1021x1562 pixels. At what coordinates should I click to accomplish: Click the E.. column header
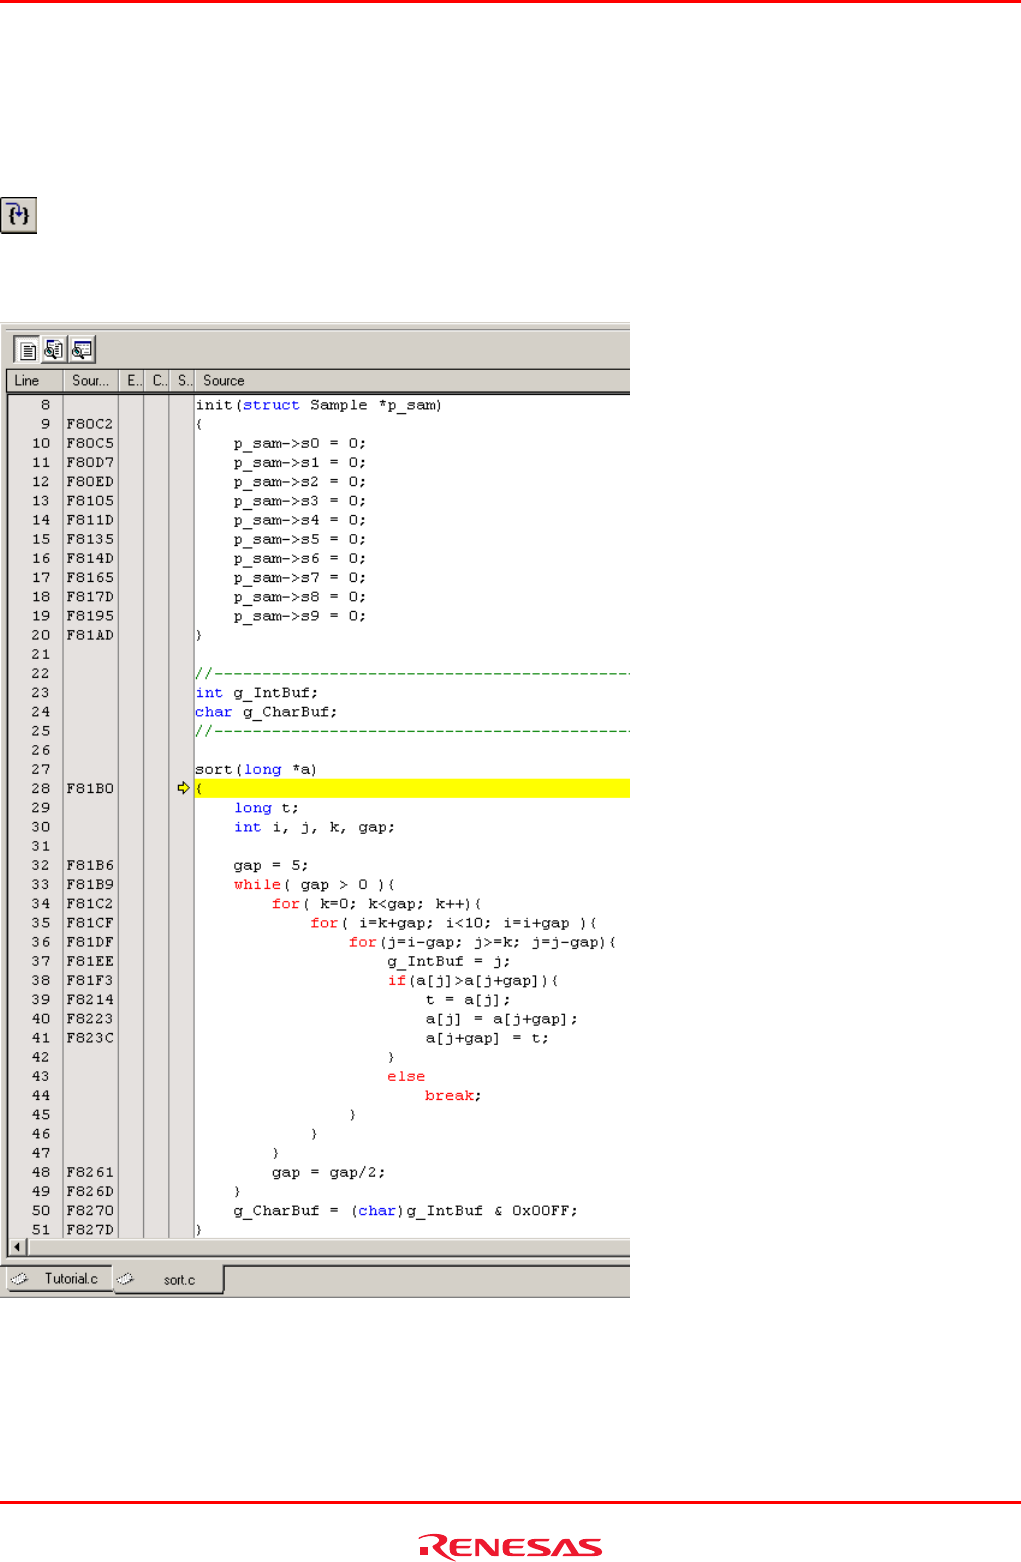pos(132,381)
